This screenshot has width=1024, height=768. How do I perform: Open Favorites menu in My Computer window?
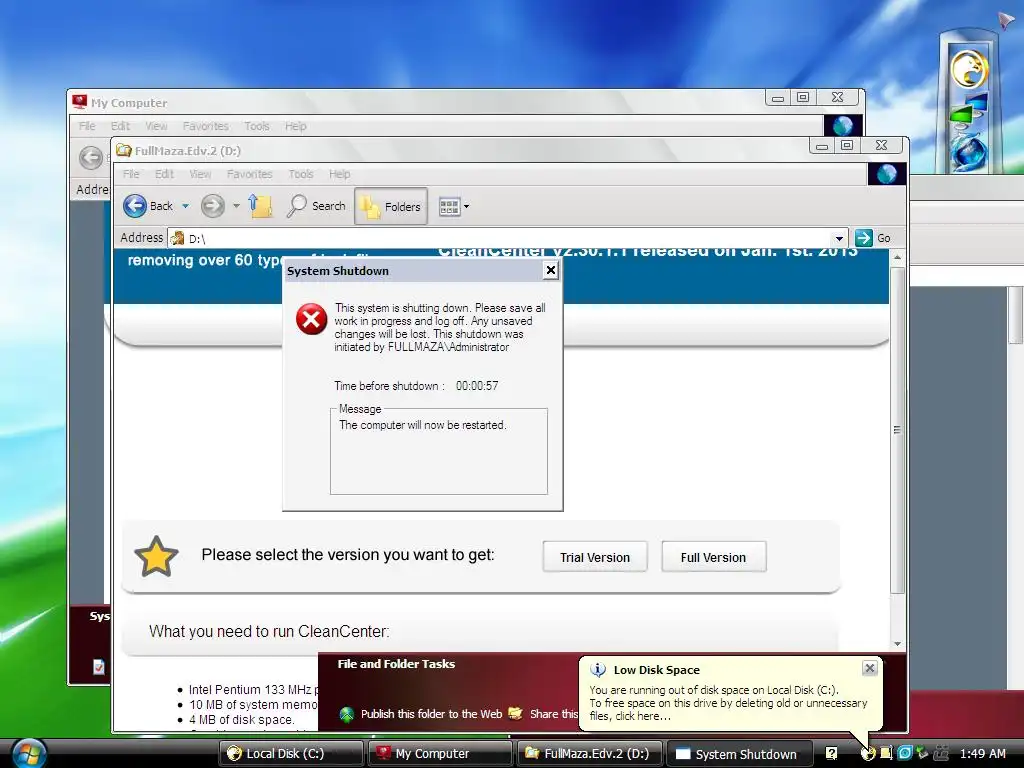click(205, 126)
